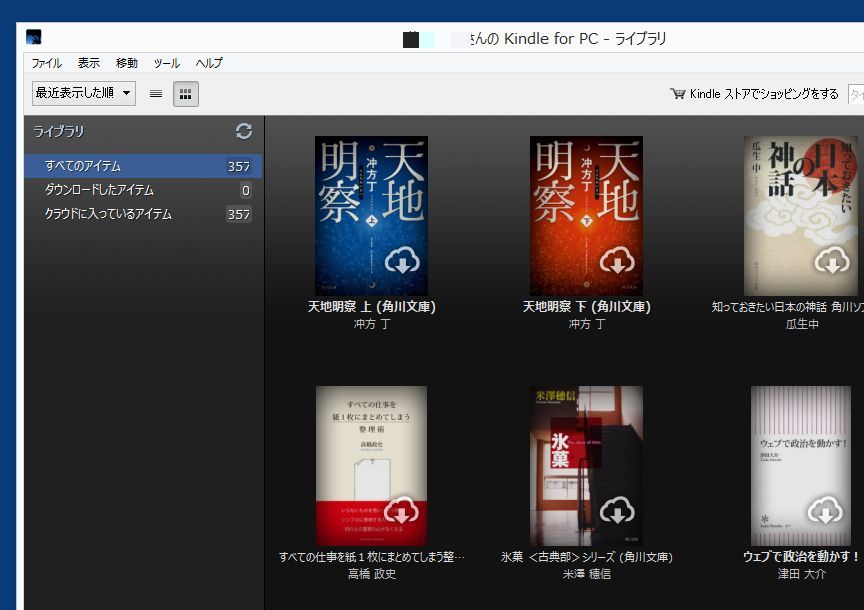Refresh the library with sync icon
Viewport: 864px width, 610px height.
point(244,131)
